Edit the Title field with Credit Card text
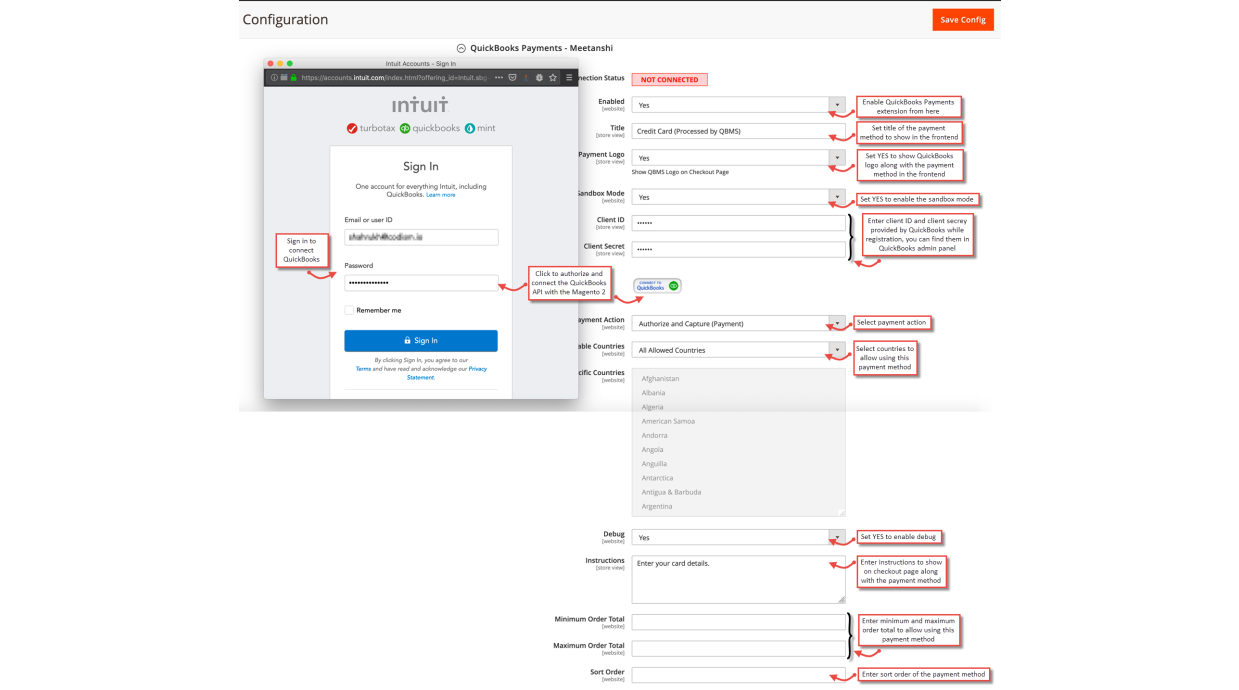 [x=739, y=131]
